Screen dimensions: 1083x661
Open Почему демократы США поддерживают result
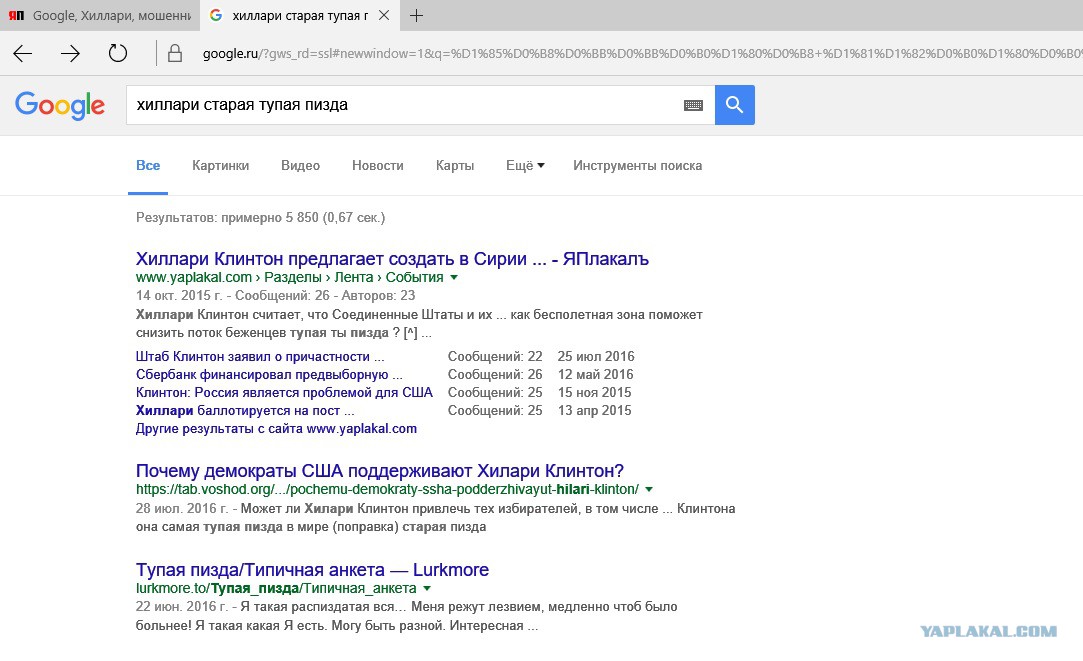pos(380,471)
